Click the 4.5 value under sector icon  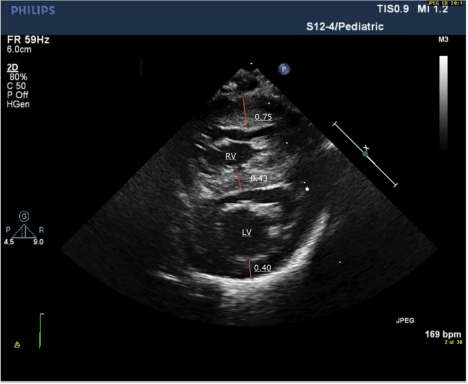point(9,242)
